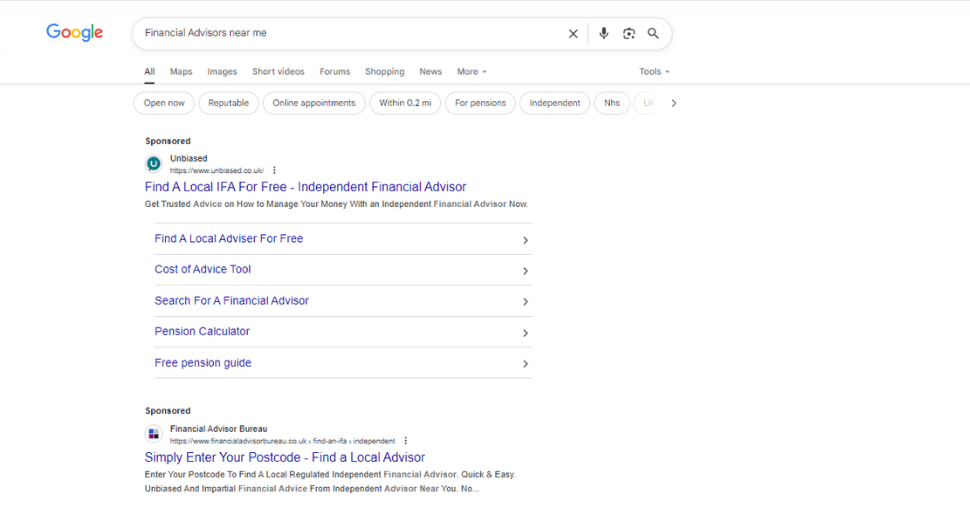This screenshot has width=970, height=517.
Task: Switch to the Shopping tab
Action: (x=385, y=72)
